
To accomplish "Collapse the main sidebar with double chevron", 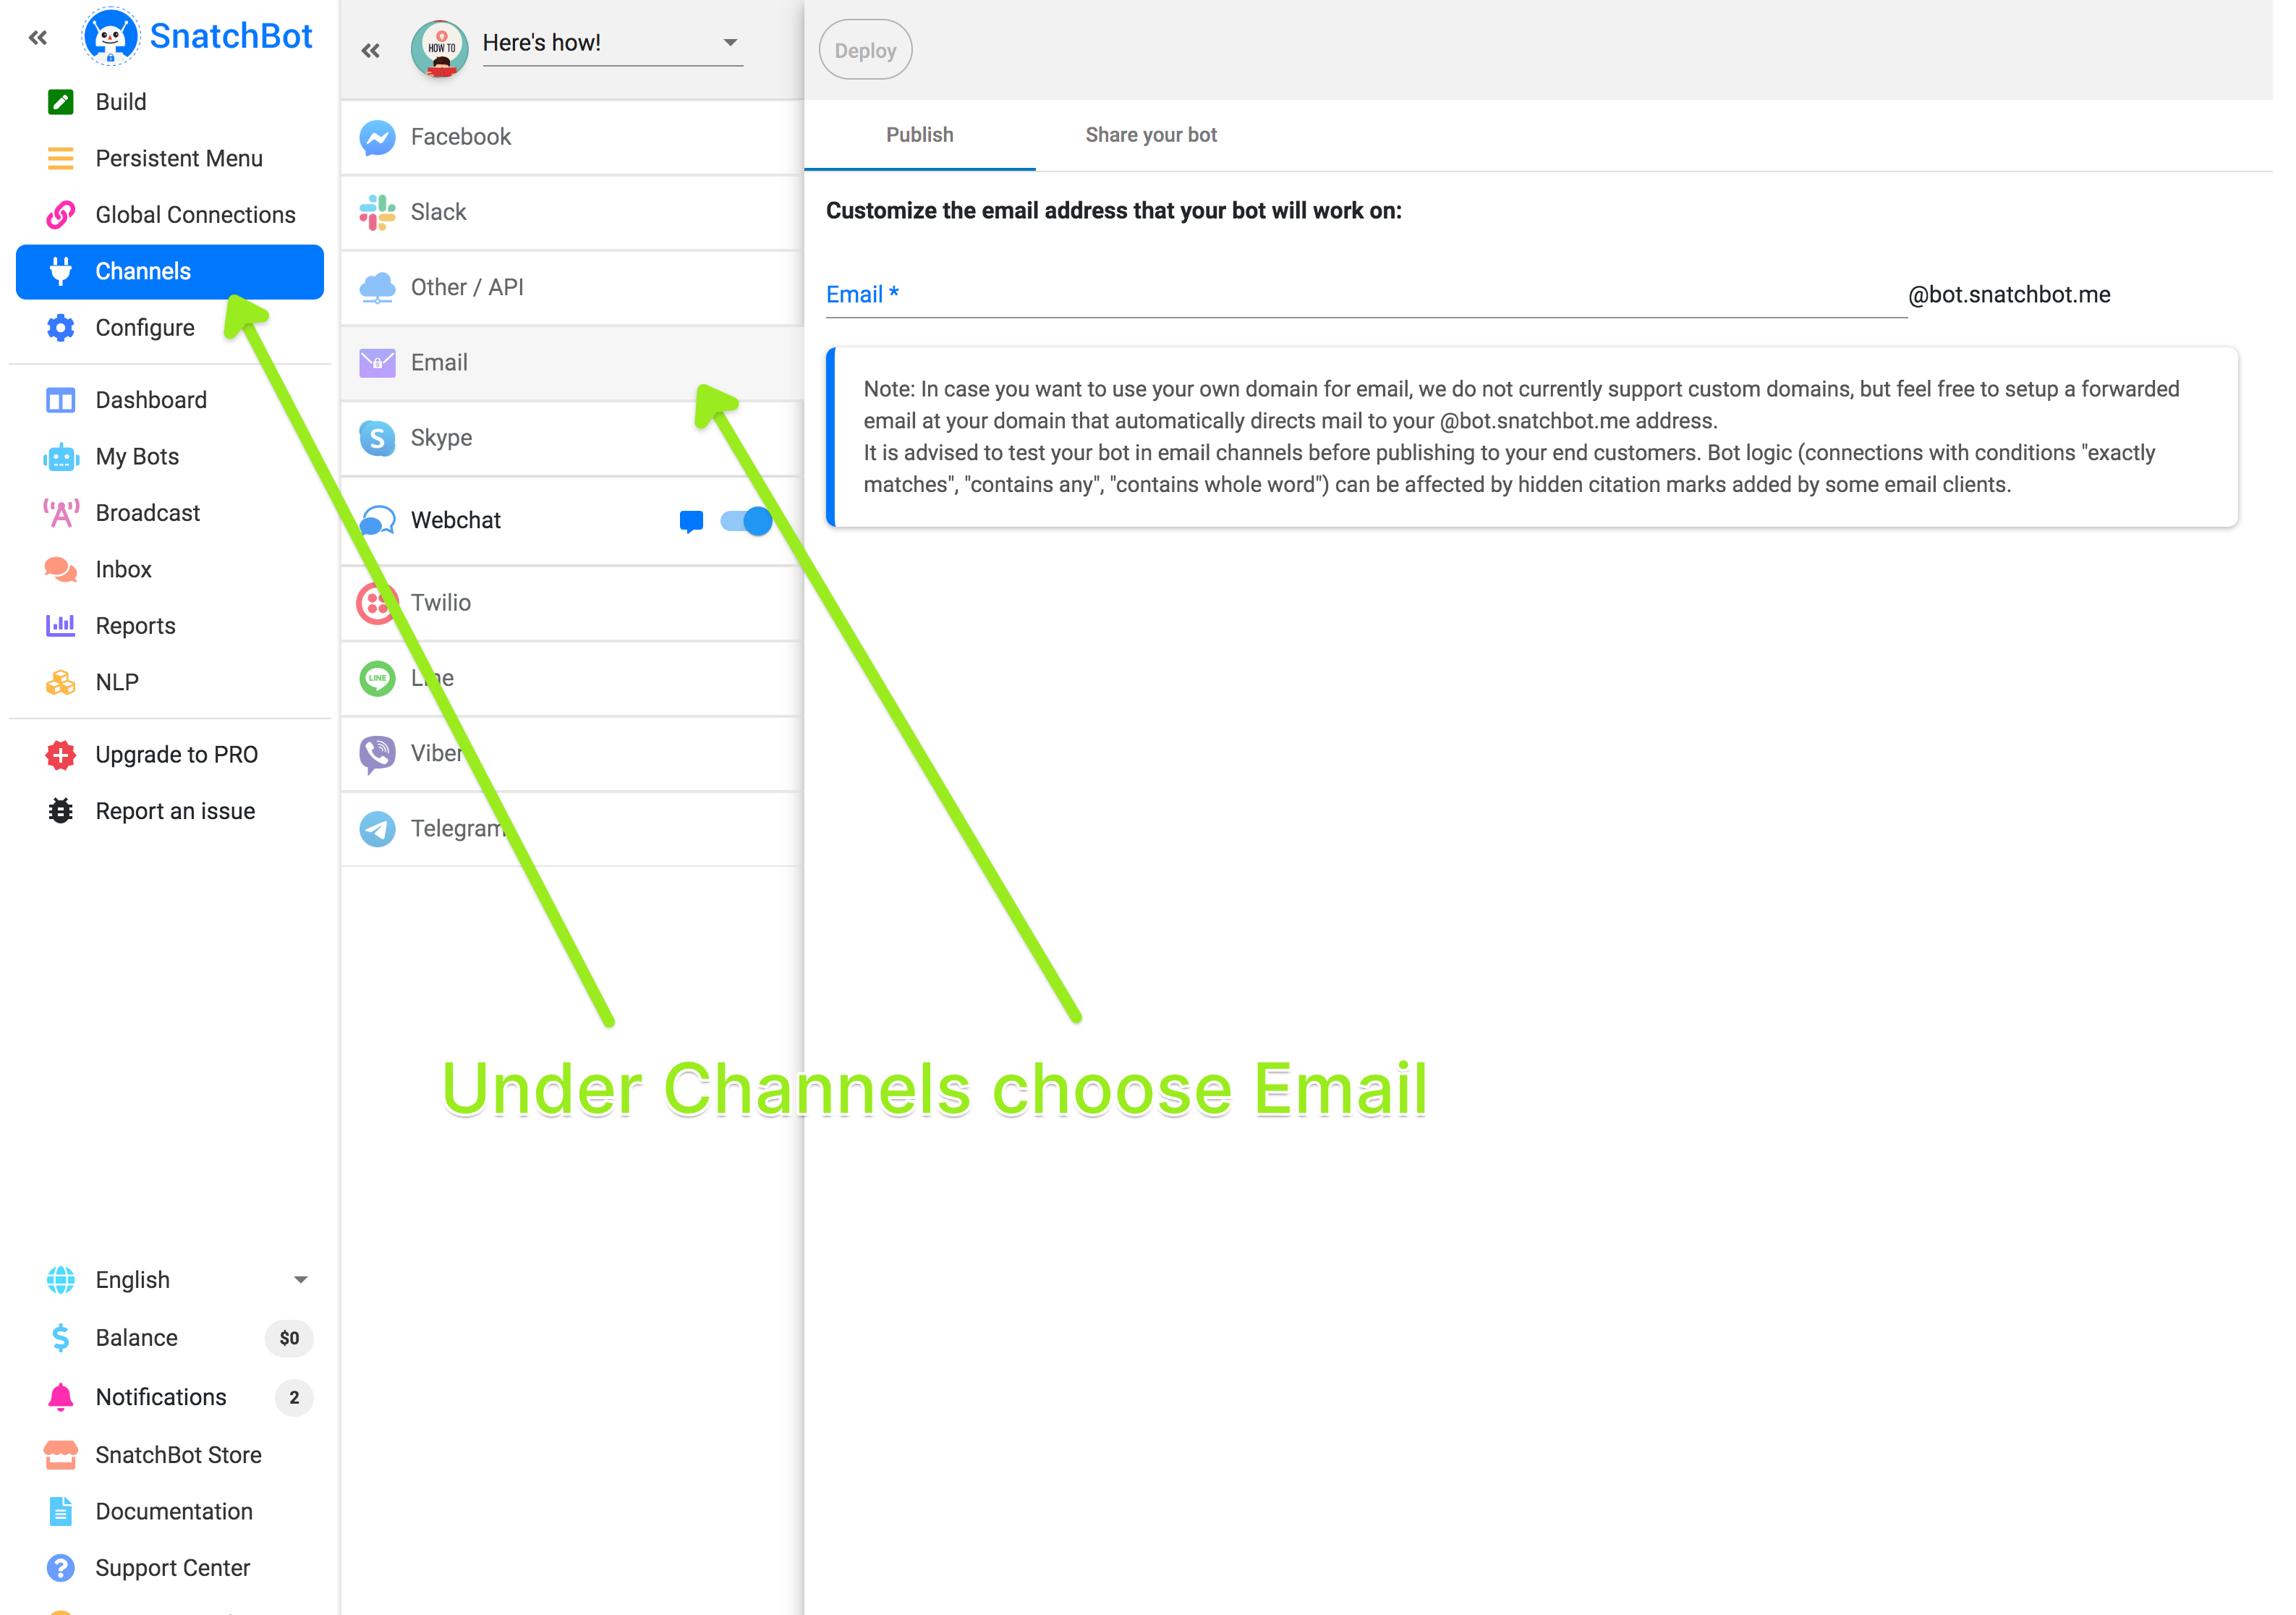I will (38, 38).
